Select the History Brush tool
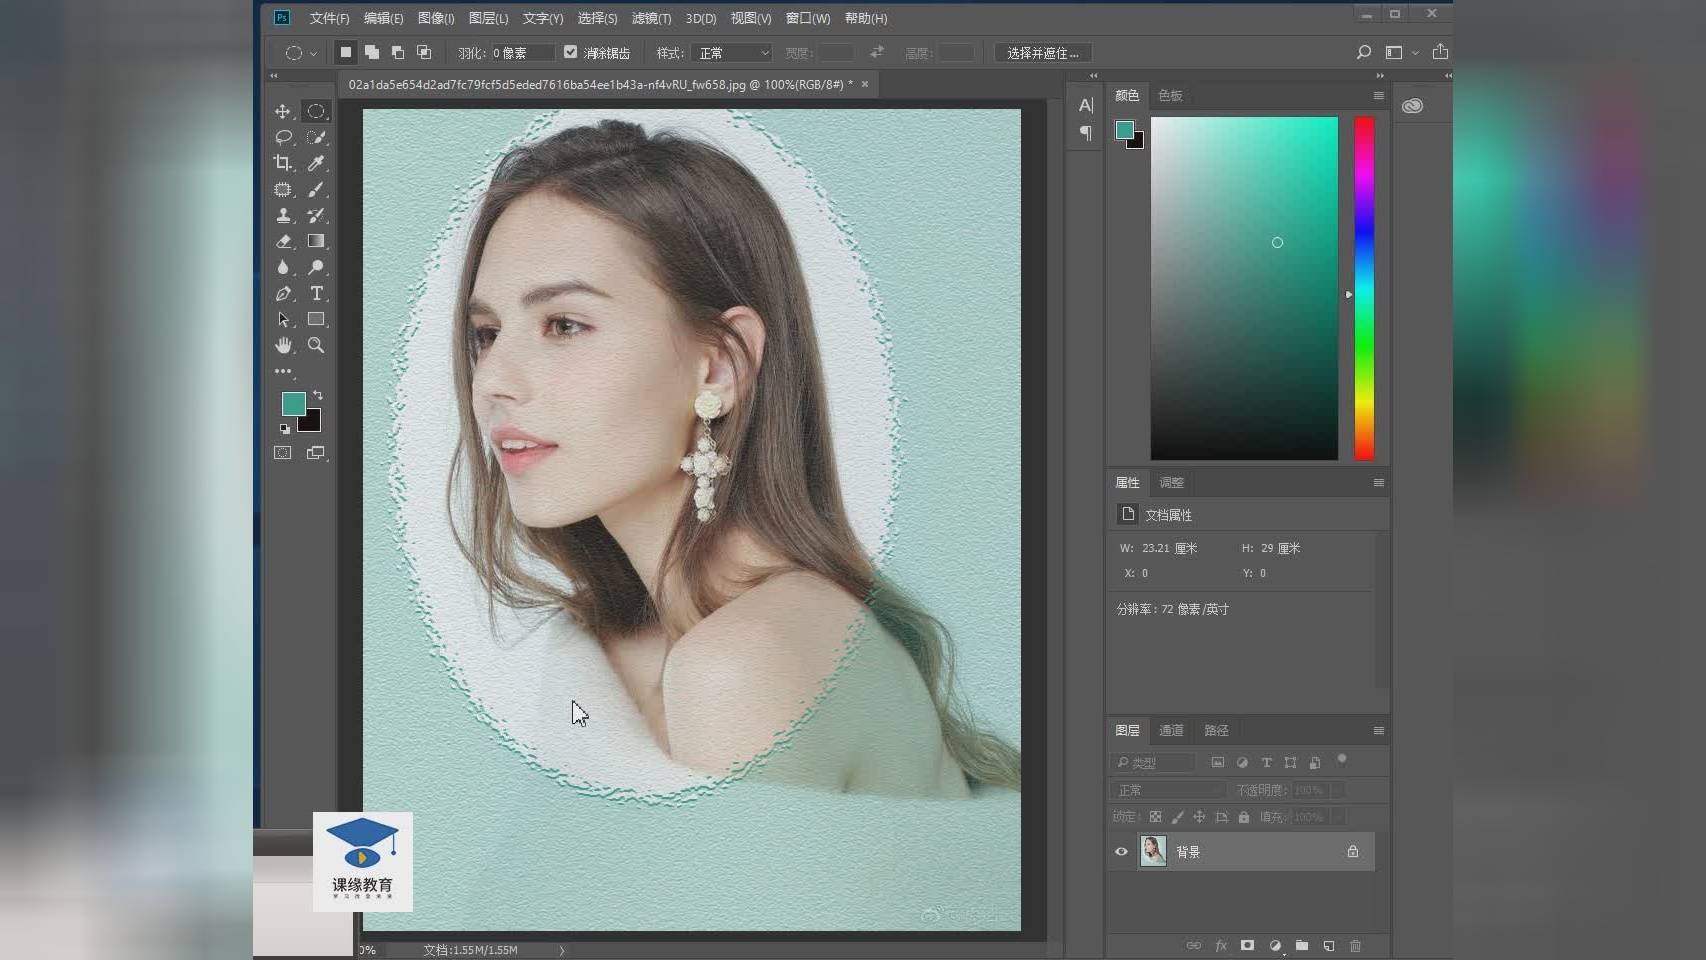Screen dimensions: 1706x960 point(316,215)
